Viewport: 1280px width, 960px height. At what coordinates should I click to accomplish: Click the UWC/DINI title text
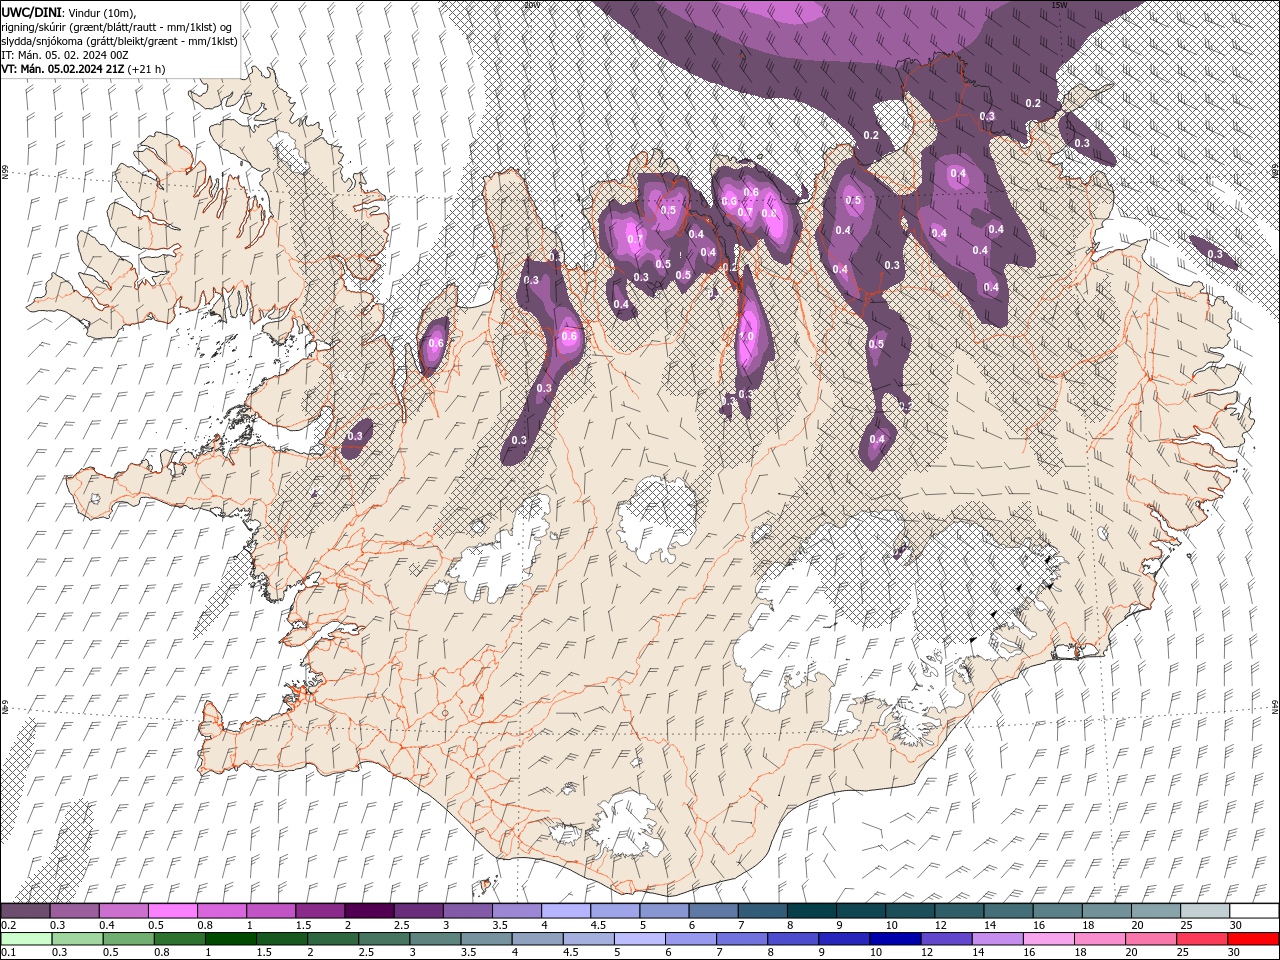click(x=31, y=11)
